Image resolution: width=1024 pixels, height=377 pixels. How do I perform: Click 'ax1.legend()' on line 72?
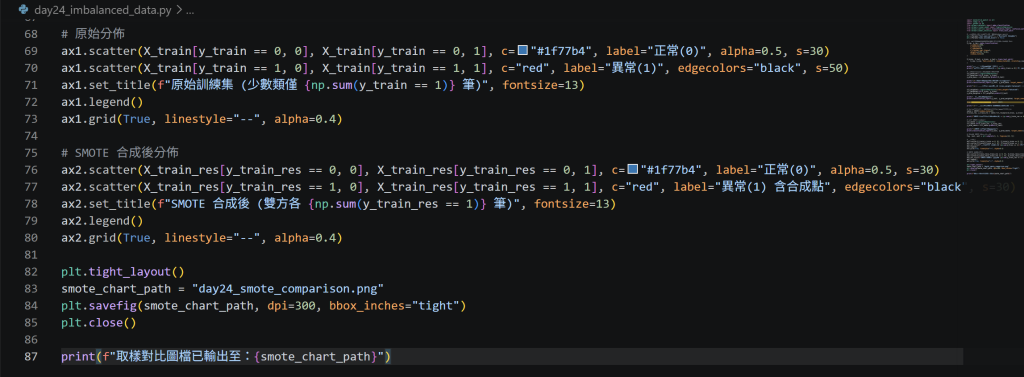pos(103,102)
